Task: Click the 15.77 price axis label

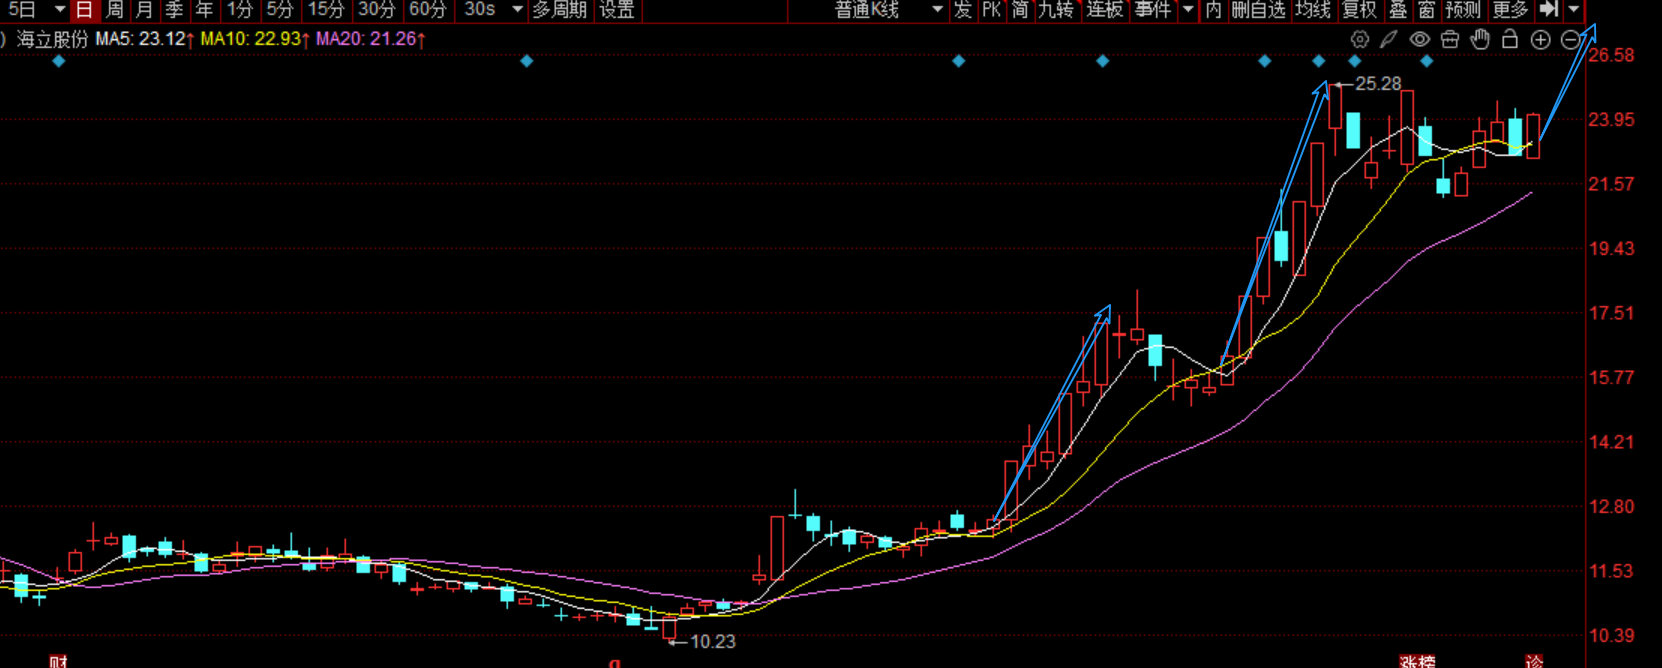Action: click(1611, 377)
